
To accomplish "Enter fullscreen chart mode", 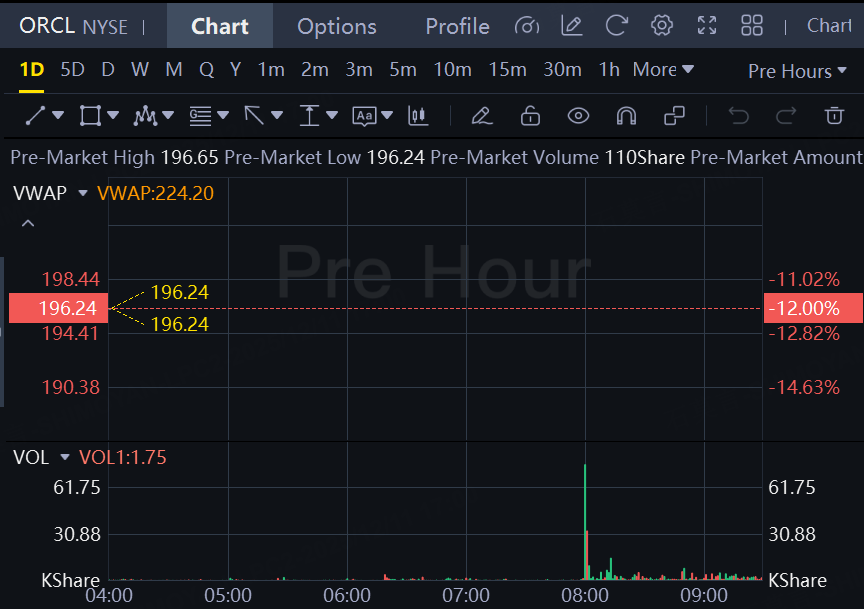I will click(707, 25).
